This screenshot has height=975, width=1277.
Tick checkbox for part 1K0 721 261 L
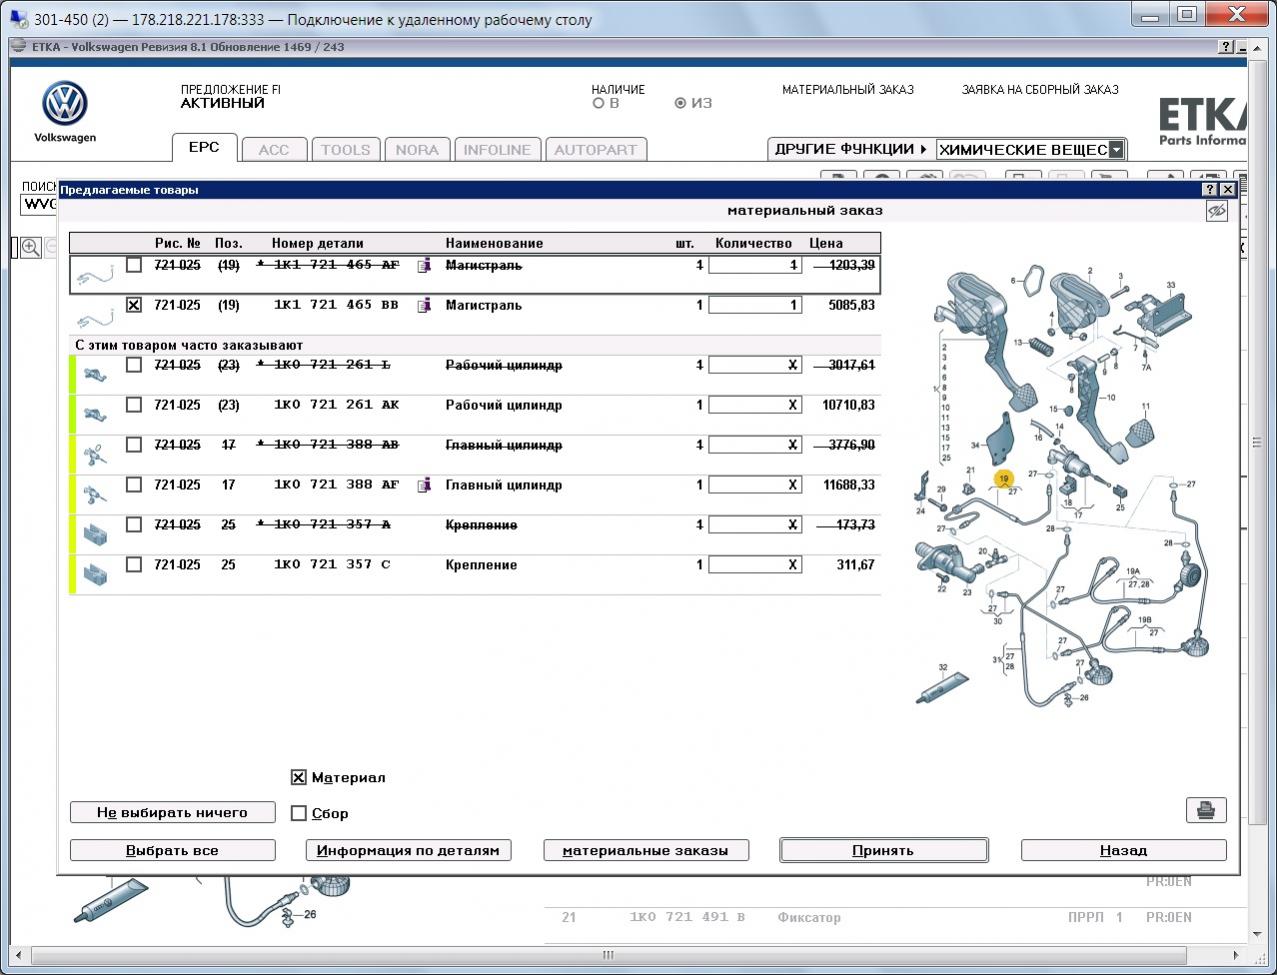click(x=134, y=365)
